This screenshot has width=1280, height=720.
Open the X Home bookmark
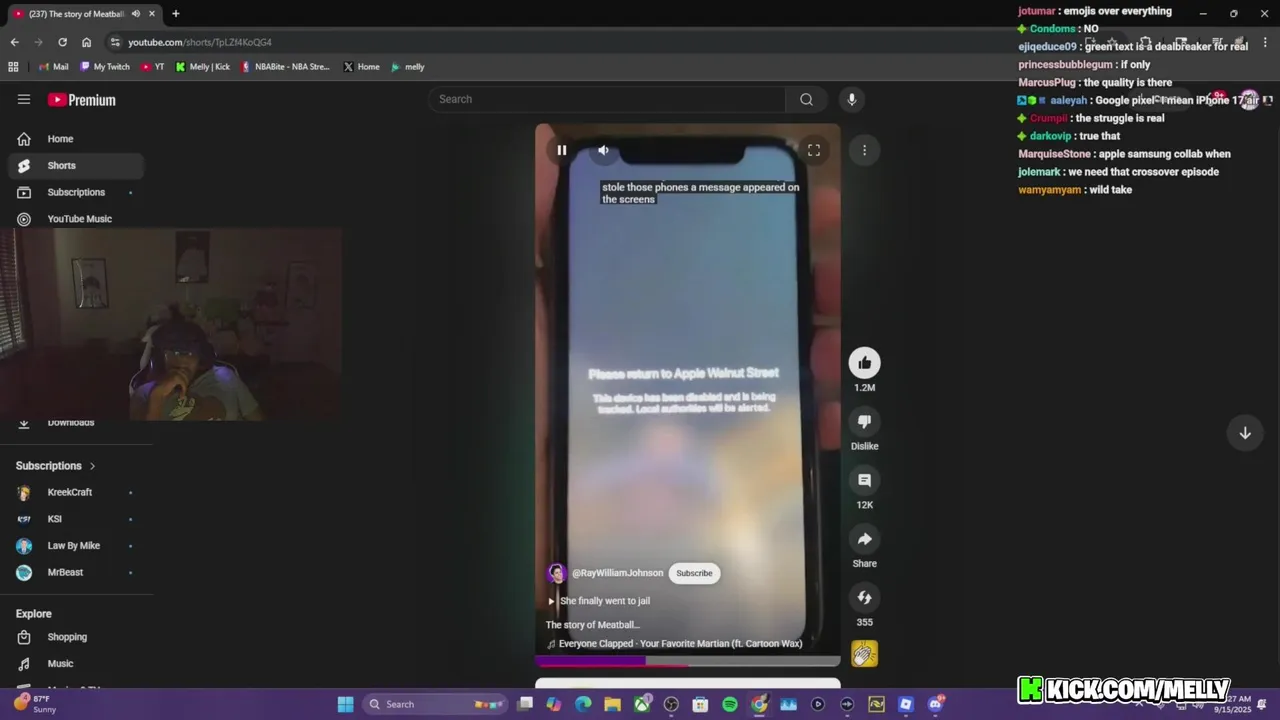click(362, 67)
